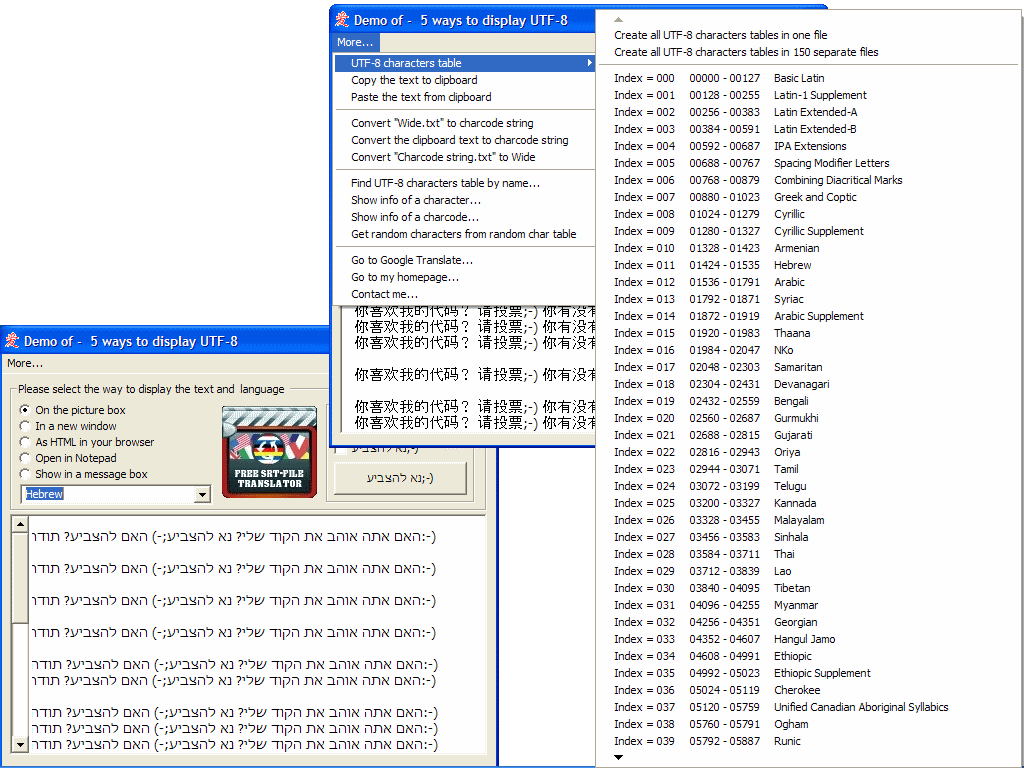Expand the "UTF-8 characters table" submenu item
Screen dimensions: 1024x768
coord(465,63)
